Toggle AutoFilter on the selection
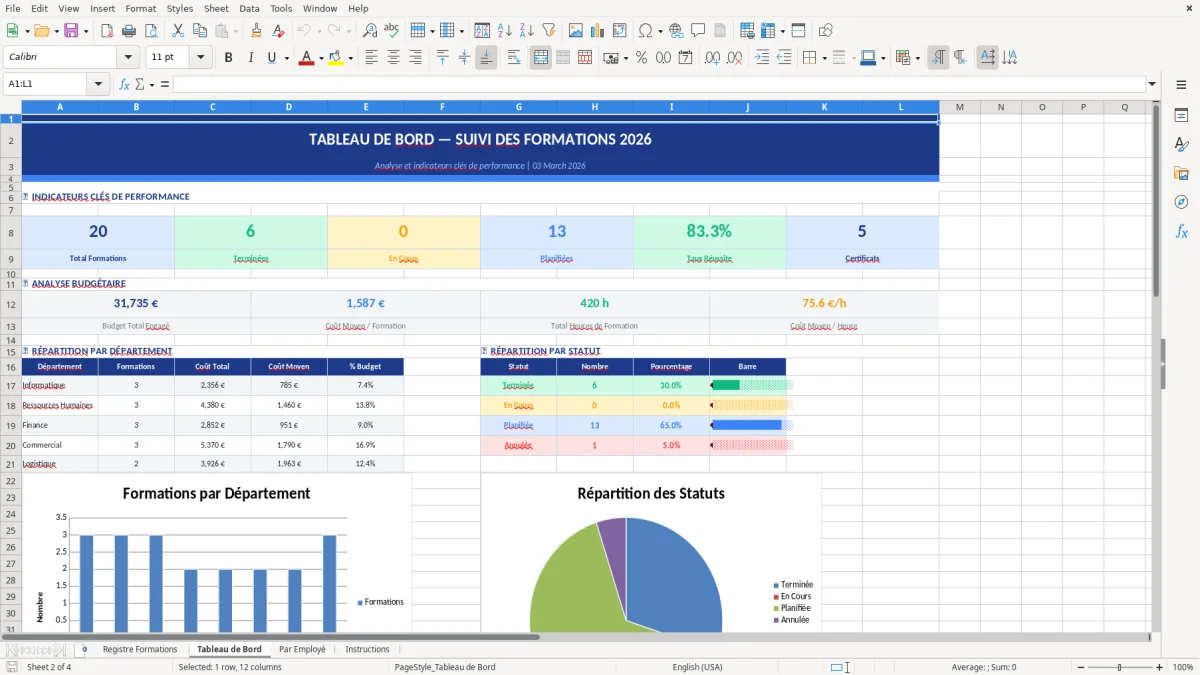The image size is (1200, 675). click(550, 30)
